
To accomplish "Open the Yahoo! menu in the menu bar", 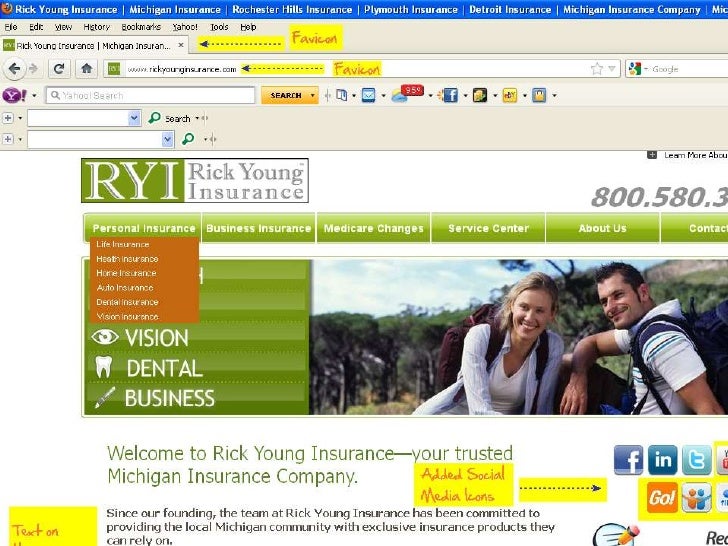I will [x=185, y=27].
